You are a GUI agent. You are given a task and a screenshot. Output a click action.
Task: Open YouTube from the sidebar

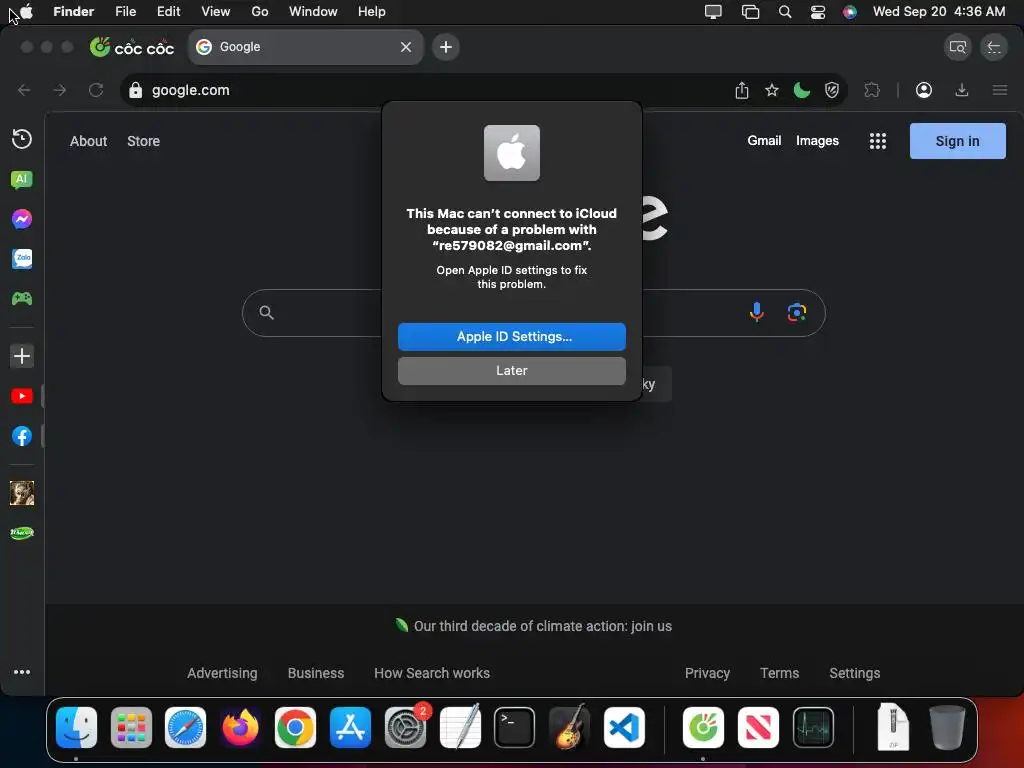click(22, 396)
